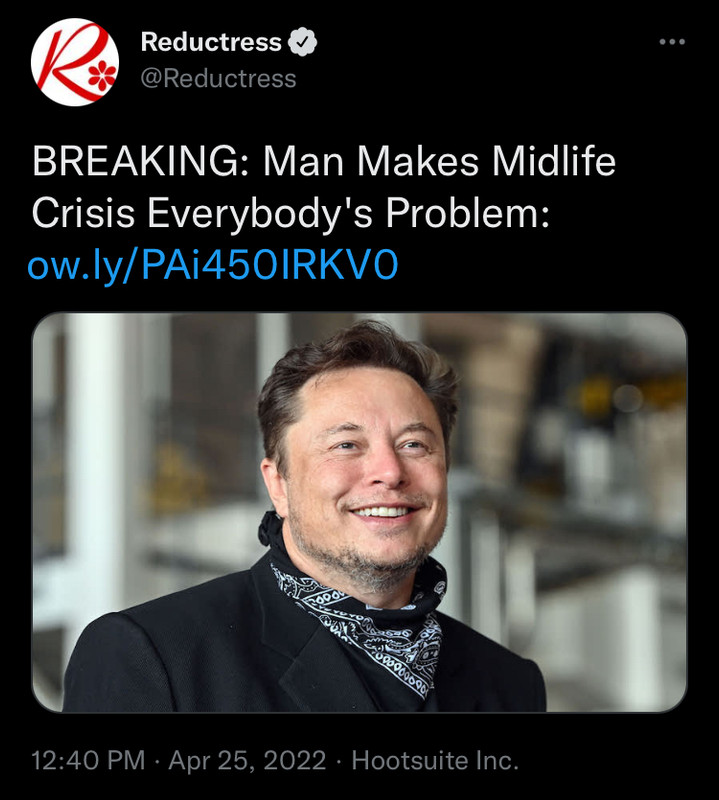Click the word BREAKING in the tweet
719x800 pixels.
(135, 162)
